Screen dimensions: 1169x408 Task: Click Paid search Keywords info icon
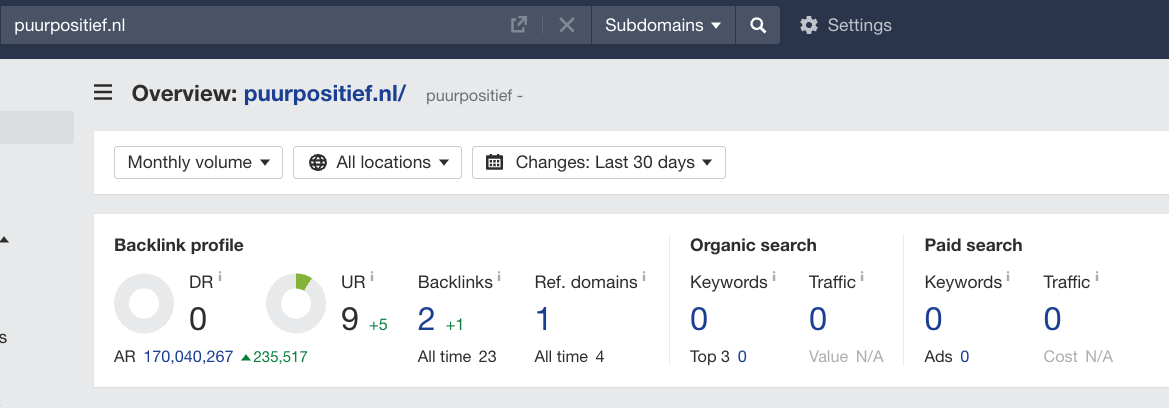pyautogui.click(x=1008, y=277)
